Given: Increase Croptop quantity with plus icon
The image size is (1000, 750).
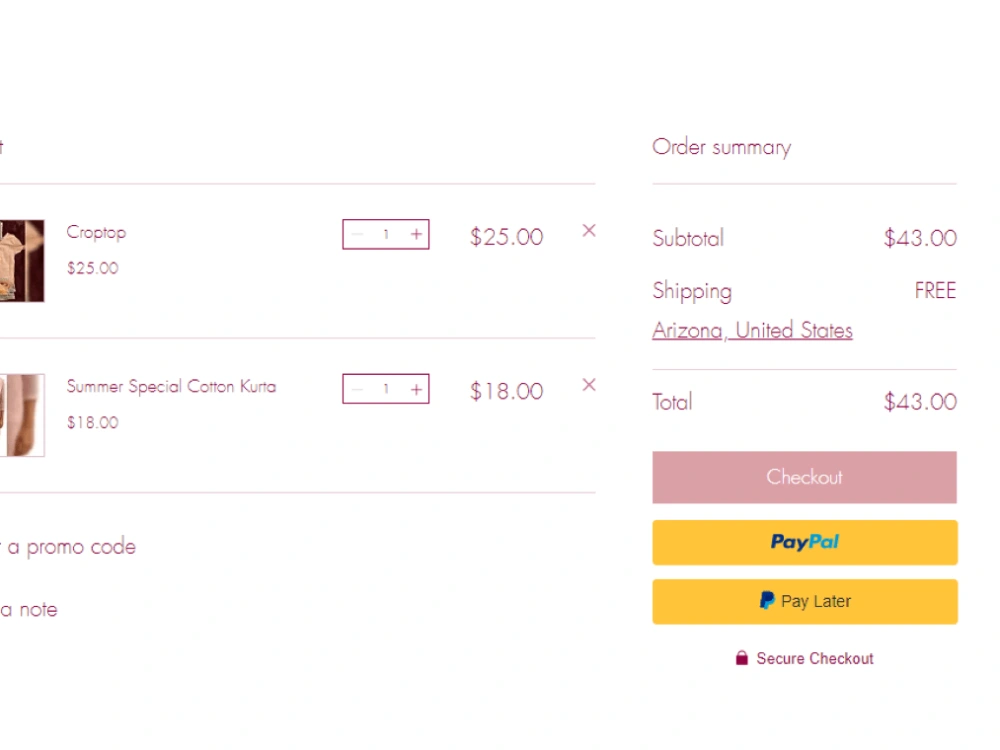Looking at the screenshot, I should pyautogui.click(x=416, y=234).
